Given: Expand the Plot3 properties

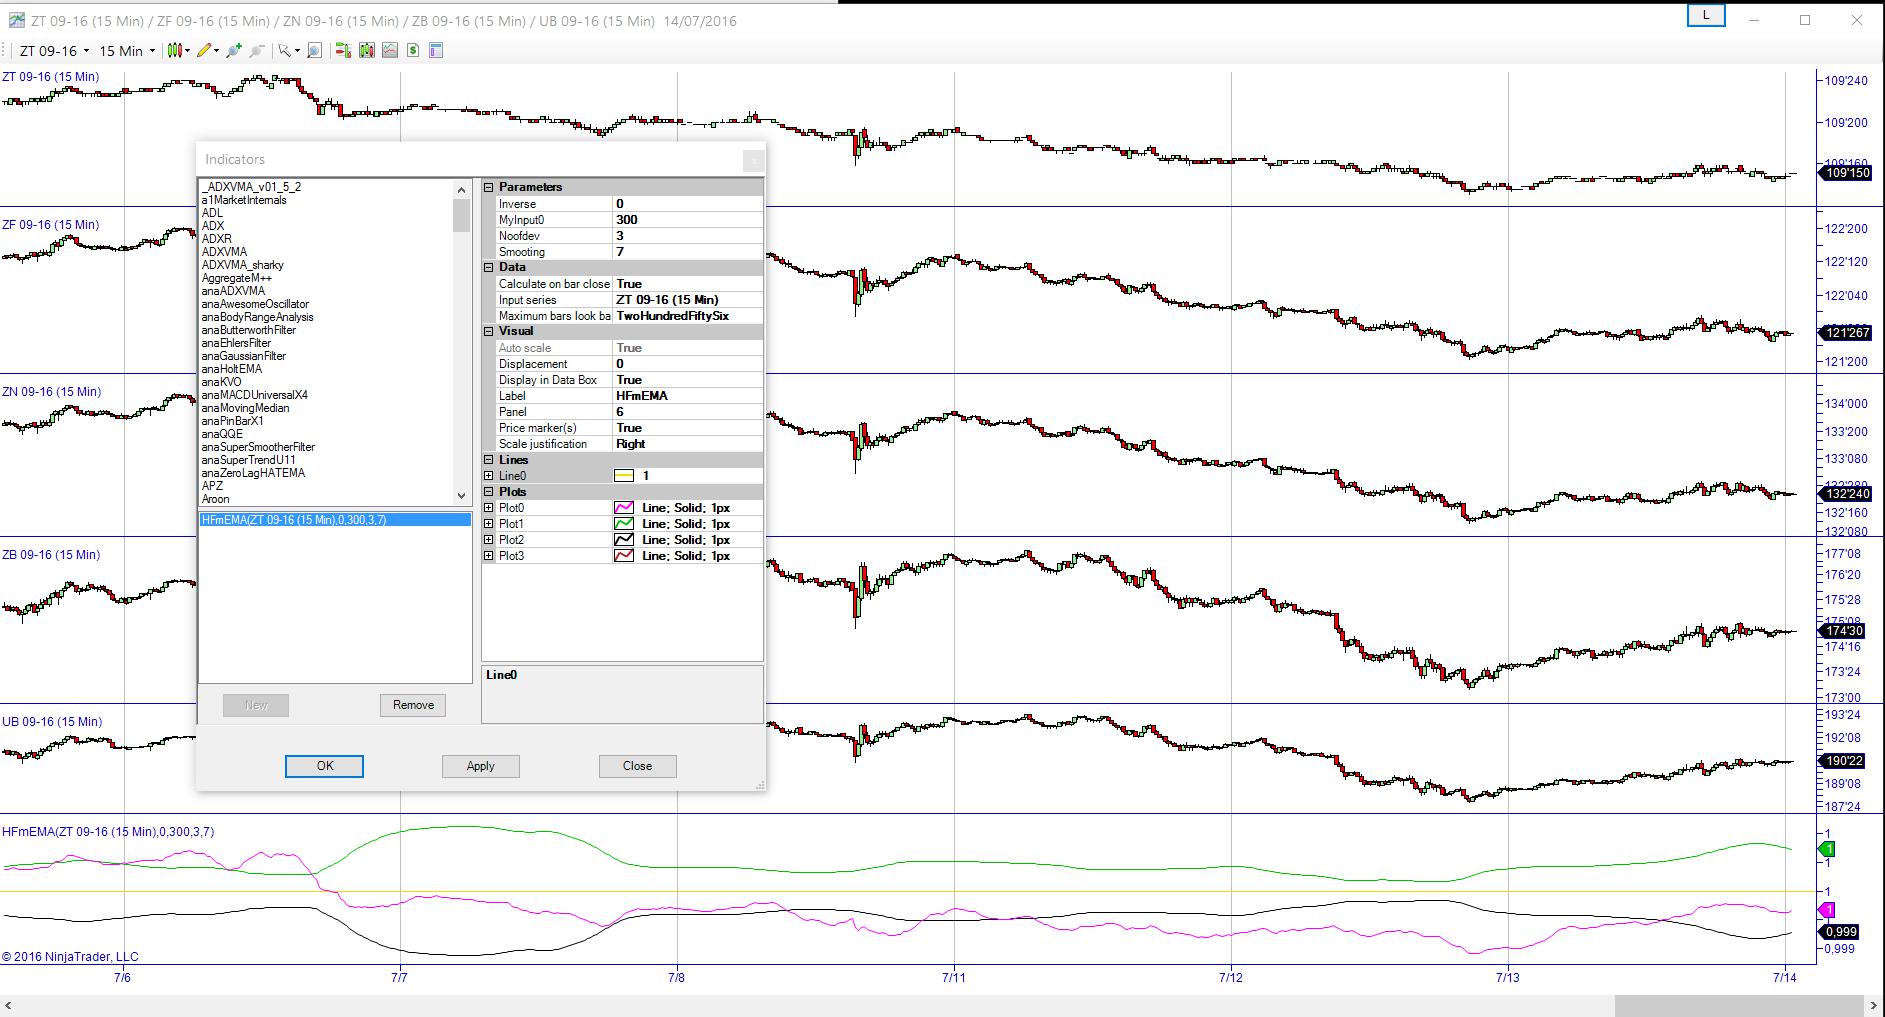Looking at the screenshot, I should [x=489, y=556].
